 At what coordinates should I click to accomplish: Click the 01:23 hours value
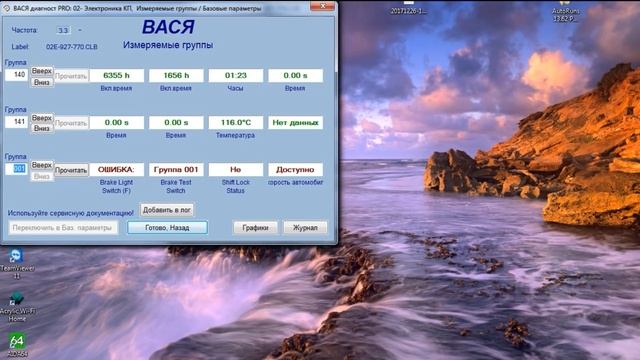[236, 76]
